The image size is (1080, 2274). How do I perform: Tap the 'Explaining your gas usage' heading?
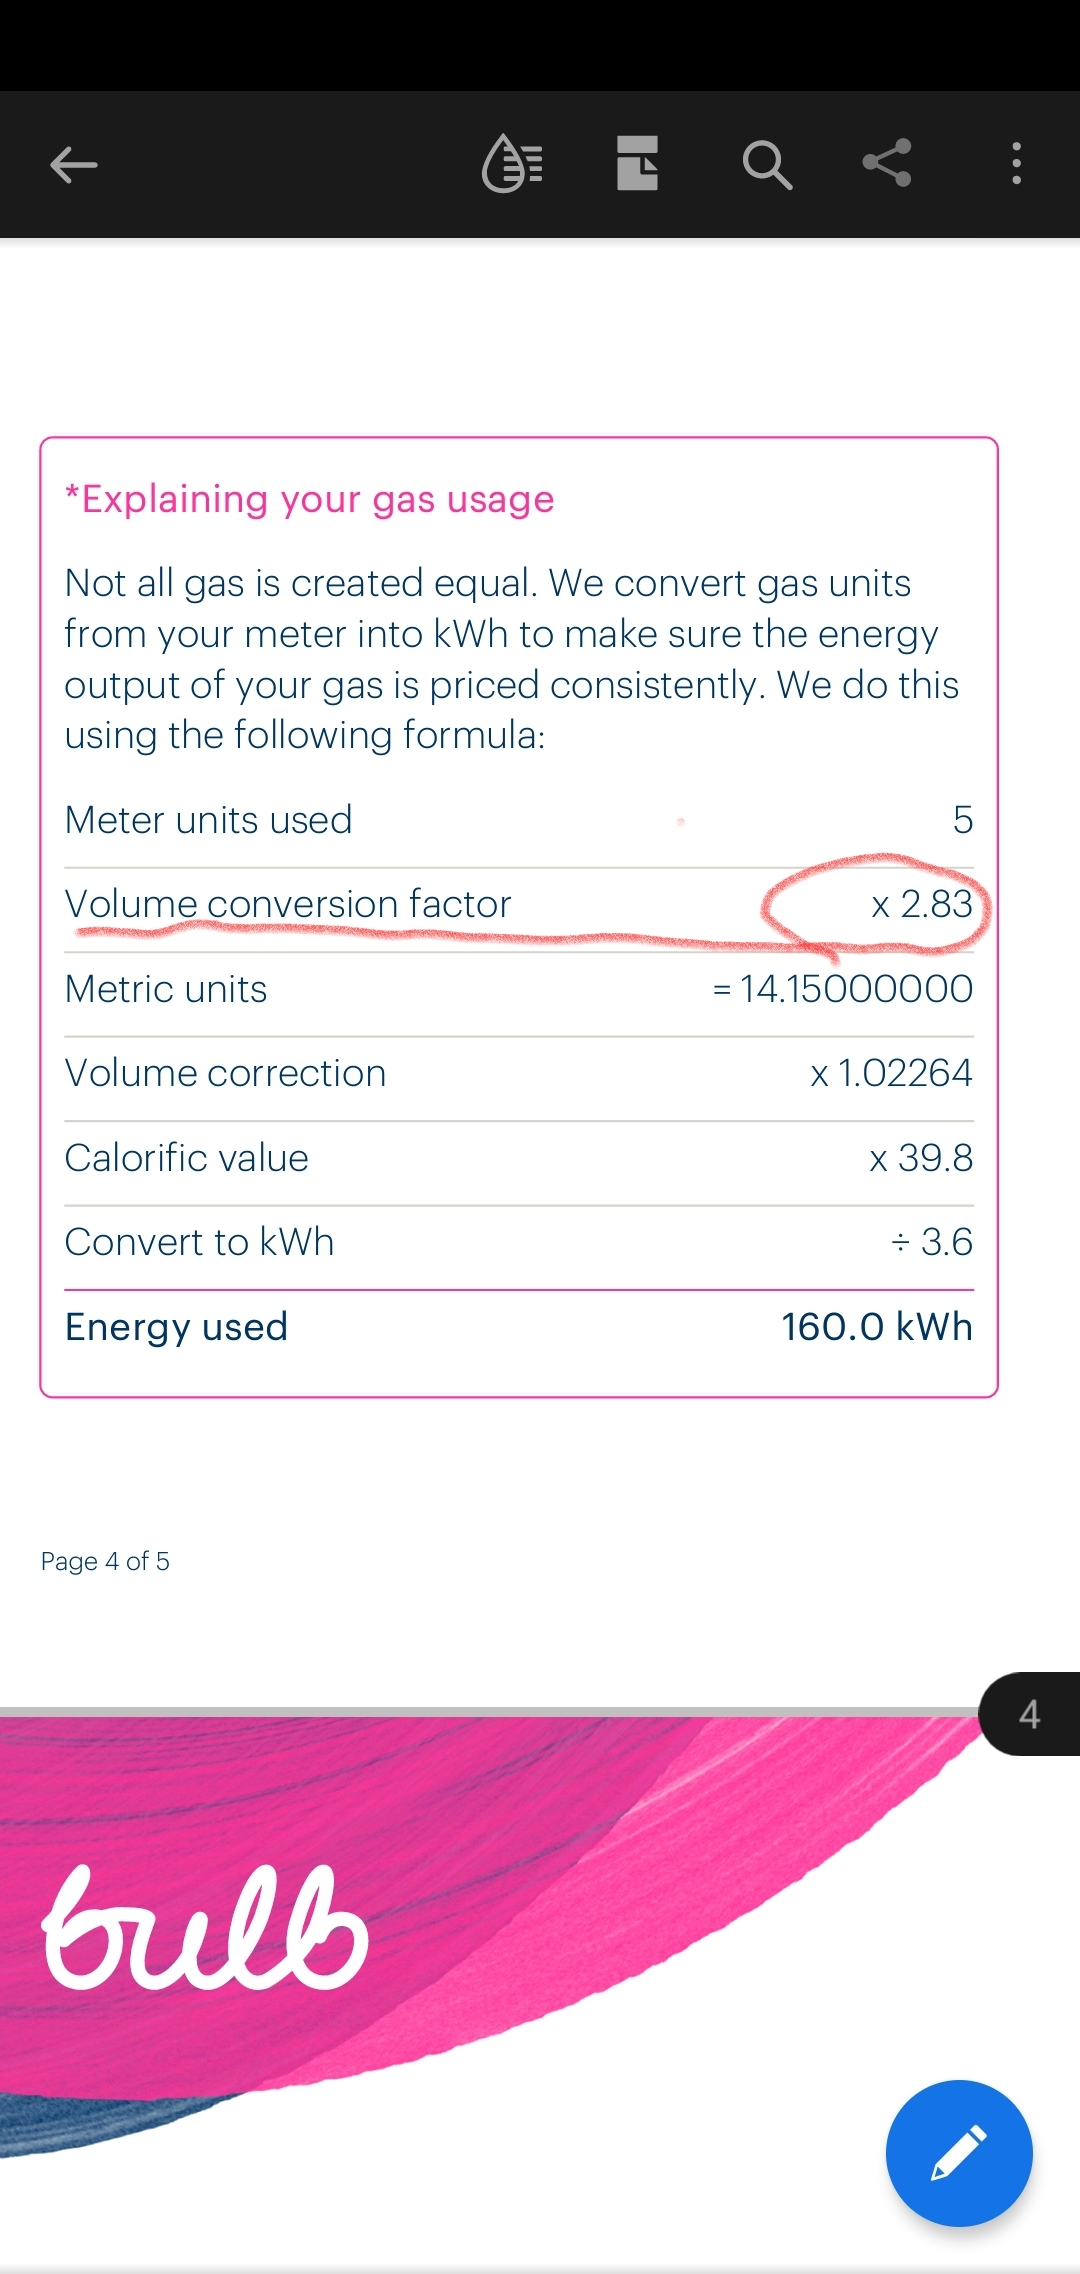309,499
